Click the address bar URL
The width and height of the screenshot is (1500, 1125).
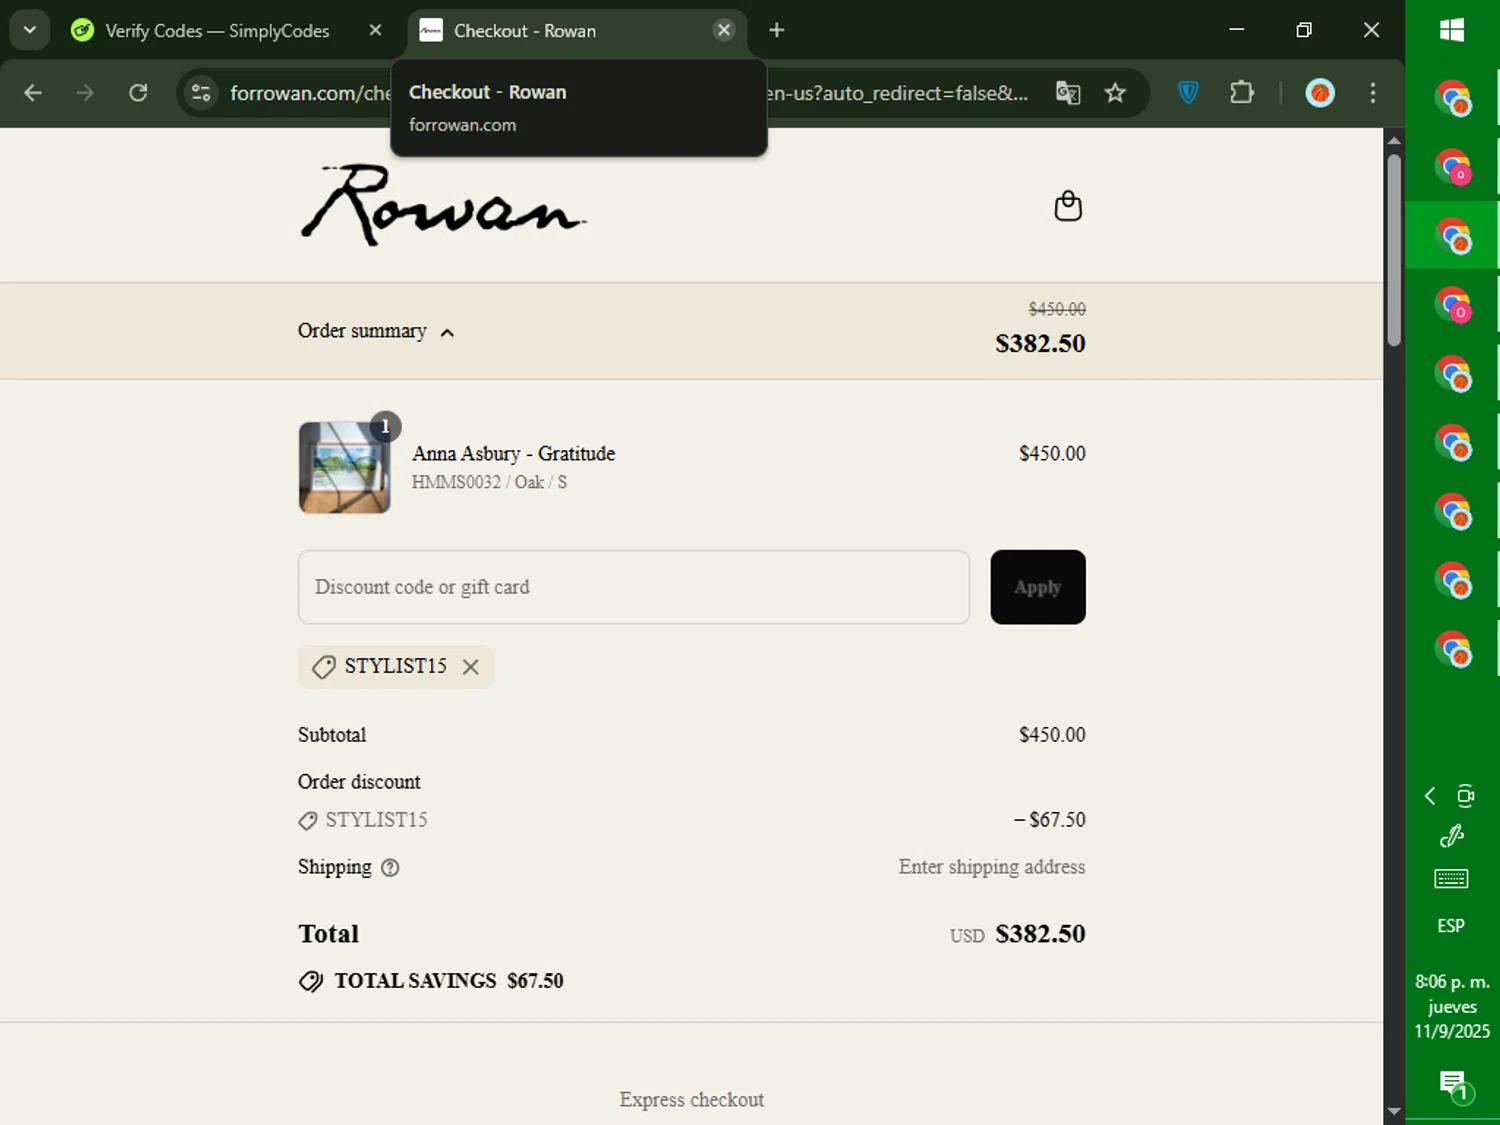click(x=628, y=93)
